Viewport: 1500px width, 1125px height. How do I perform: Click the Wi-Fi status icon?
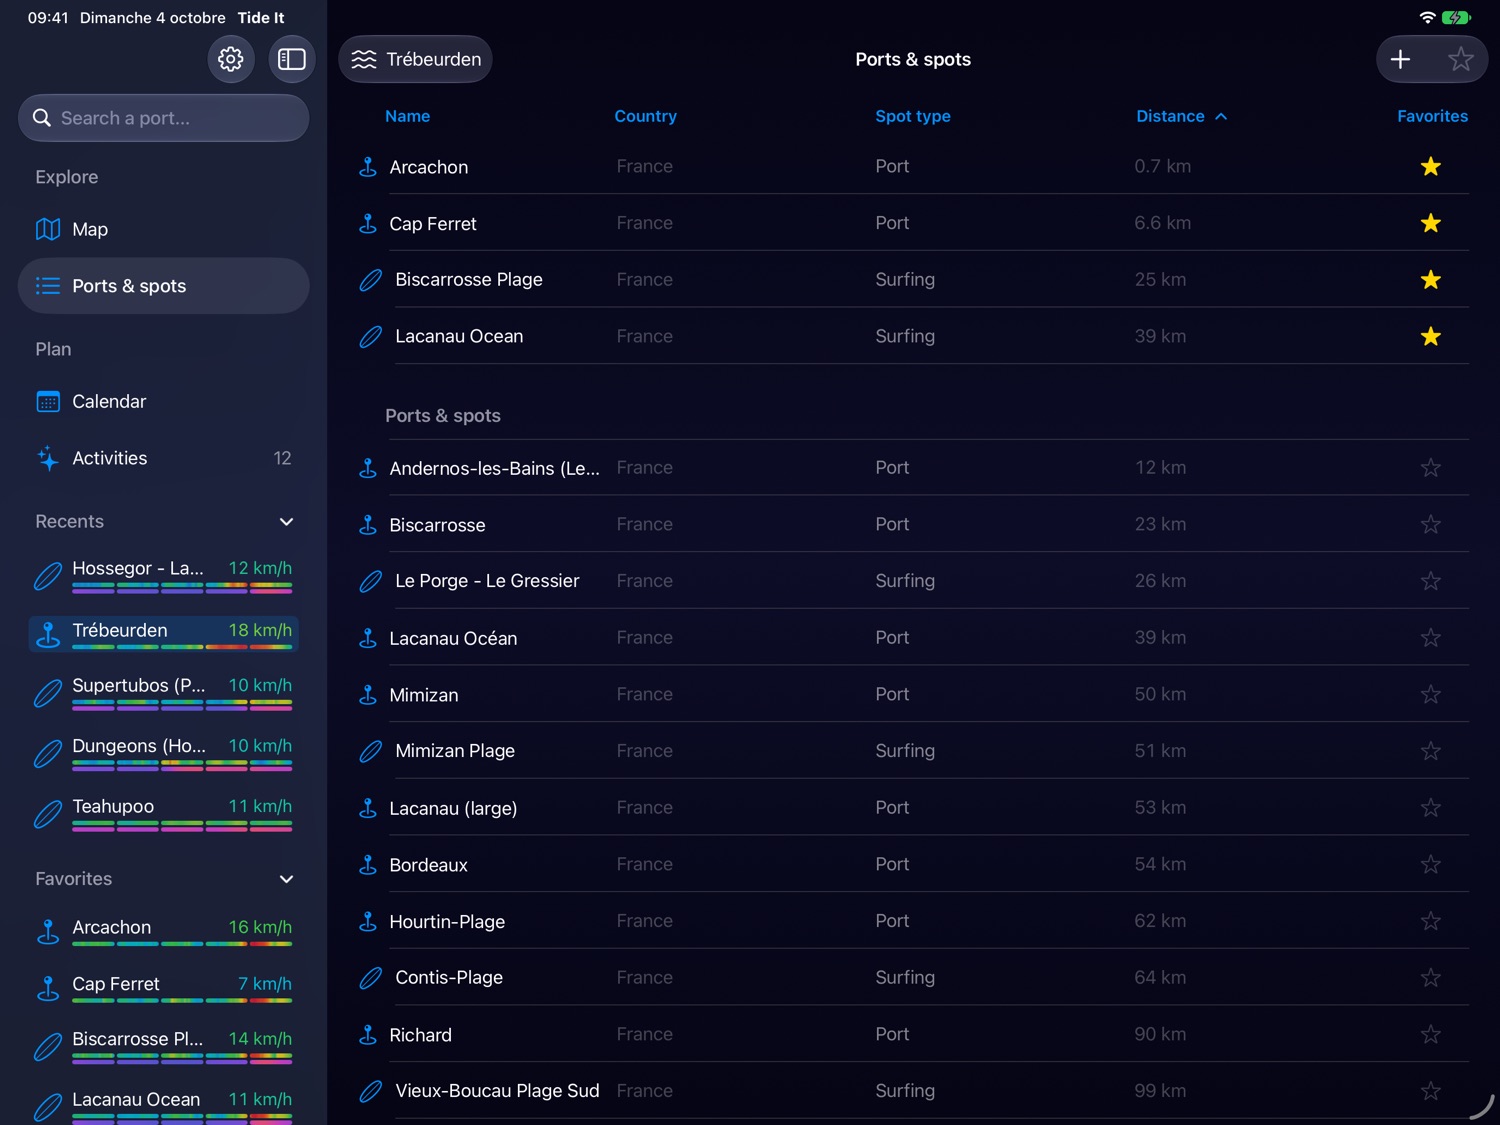1427,17
